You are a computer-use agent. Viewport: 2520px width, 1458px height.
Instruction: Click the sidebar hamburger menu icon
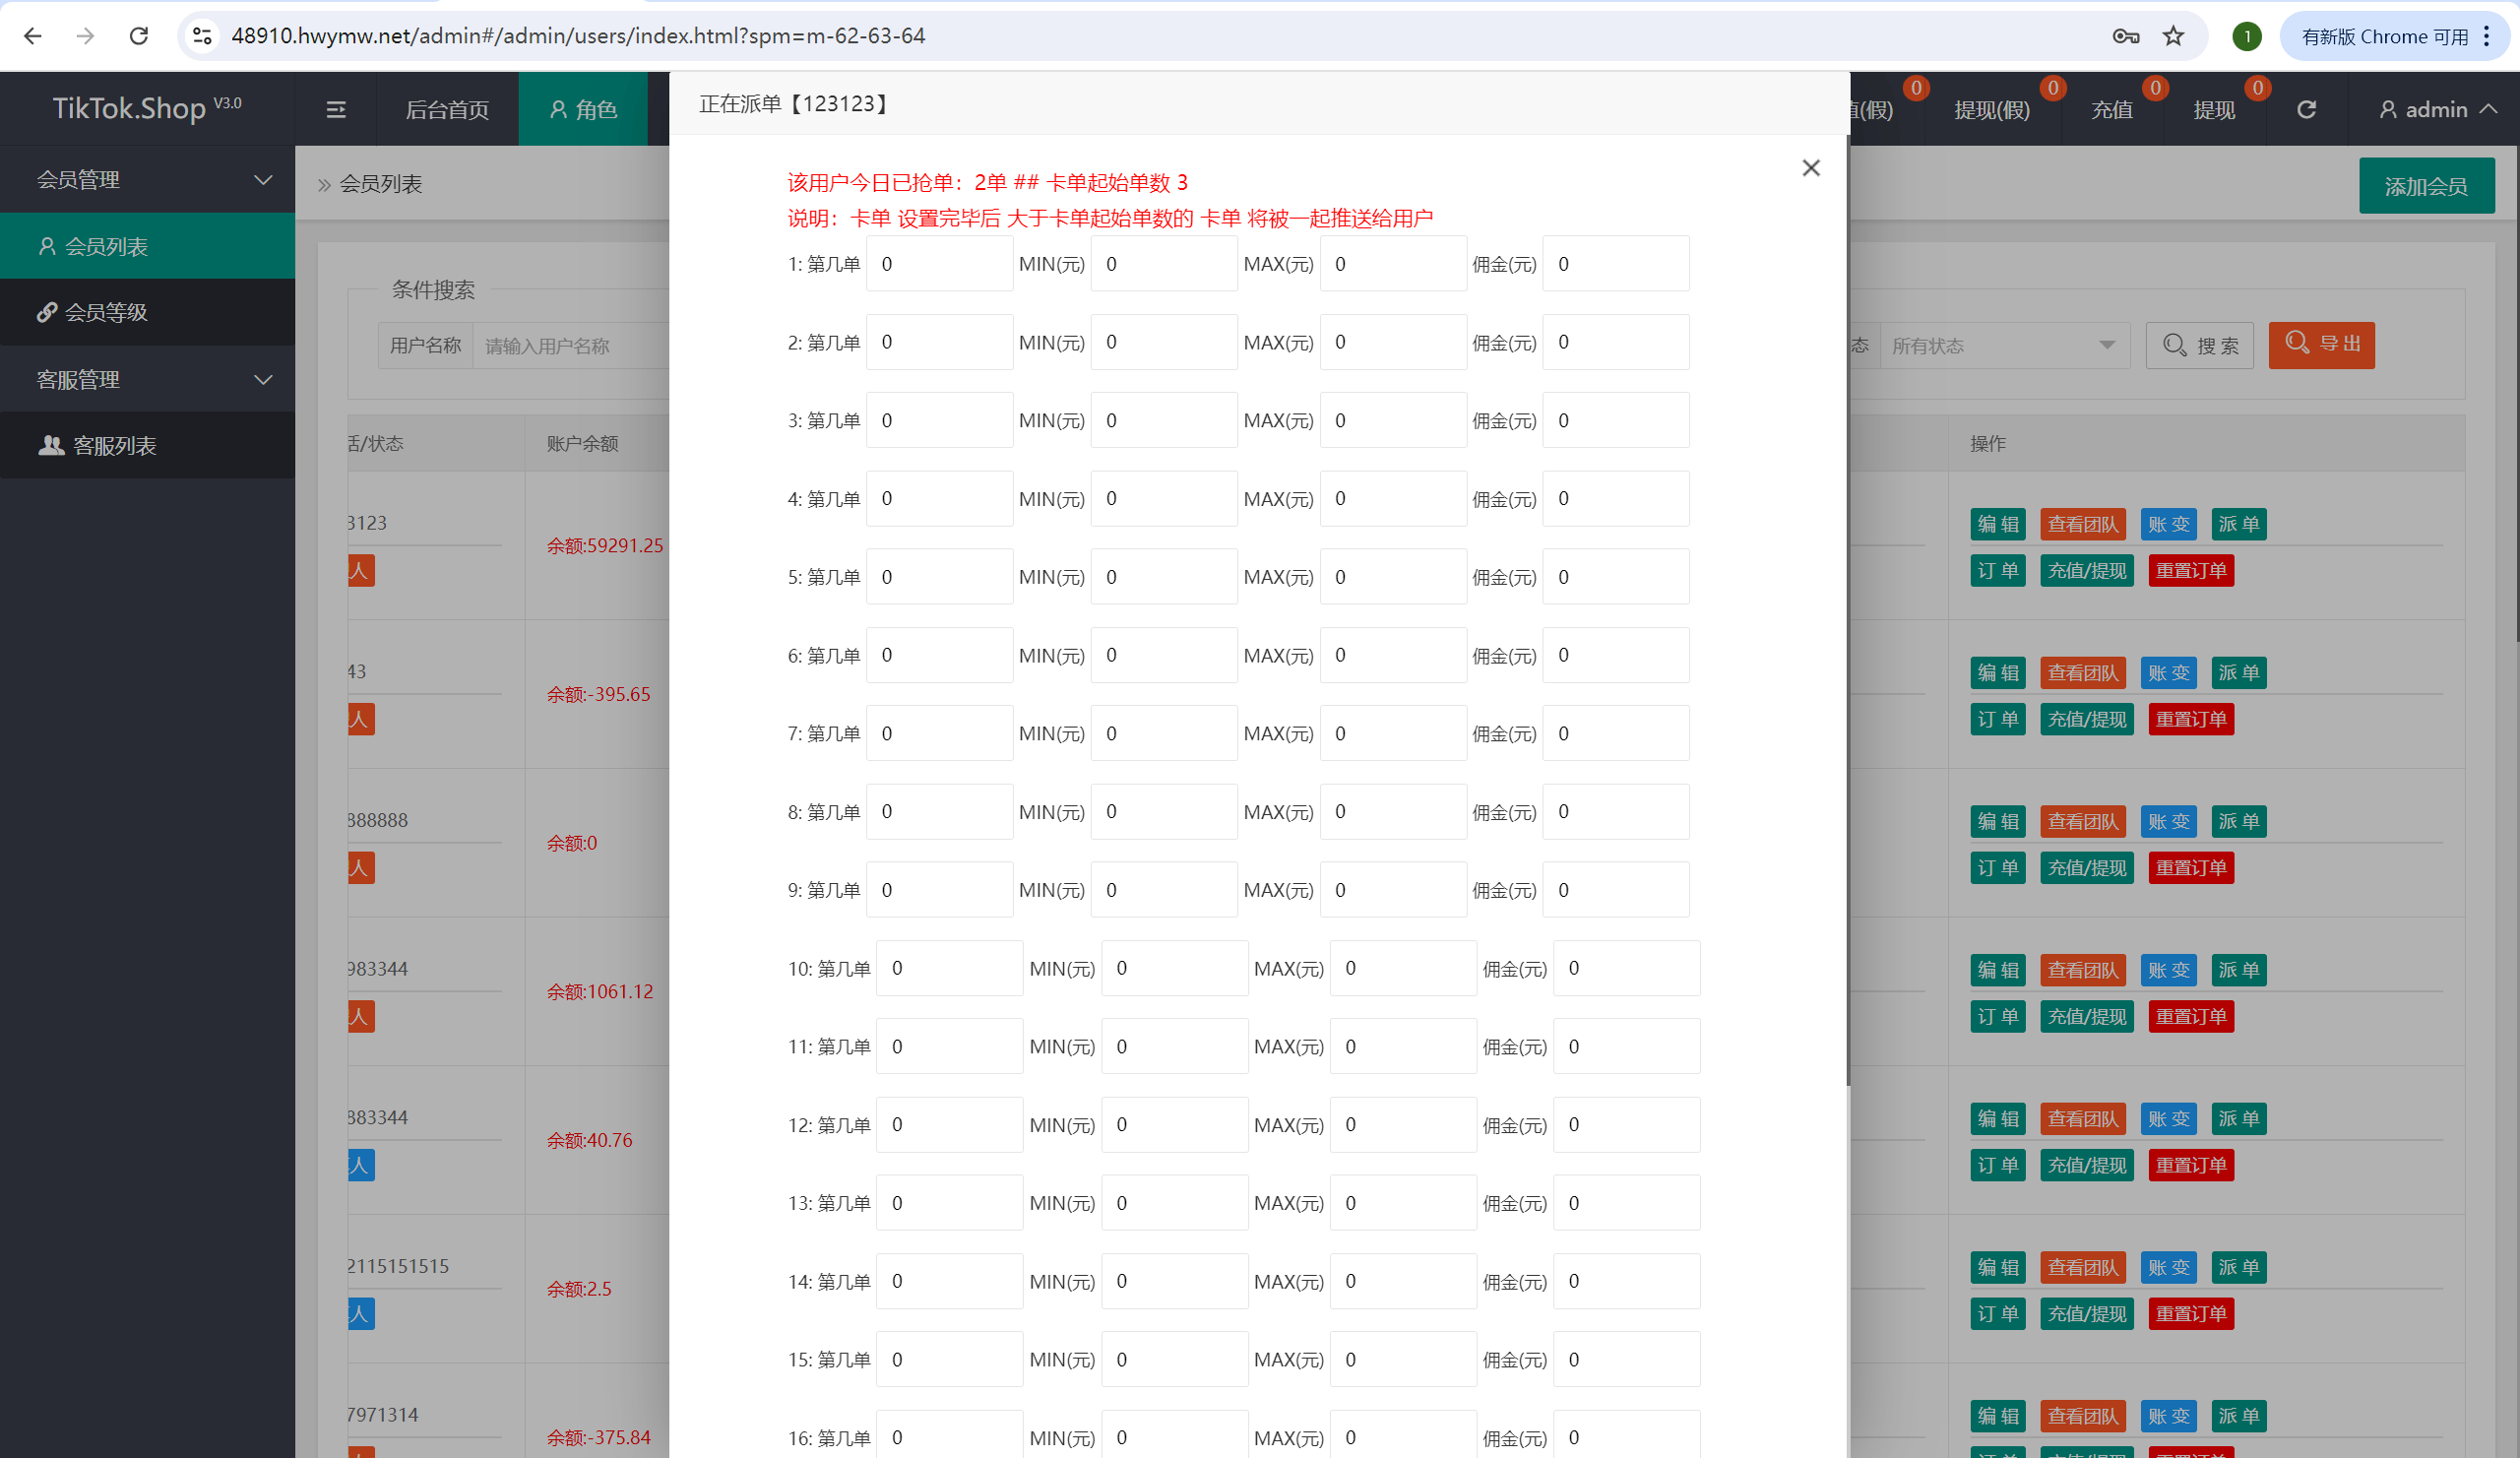point(336,109)
